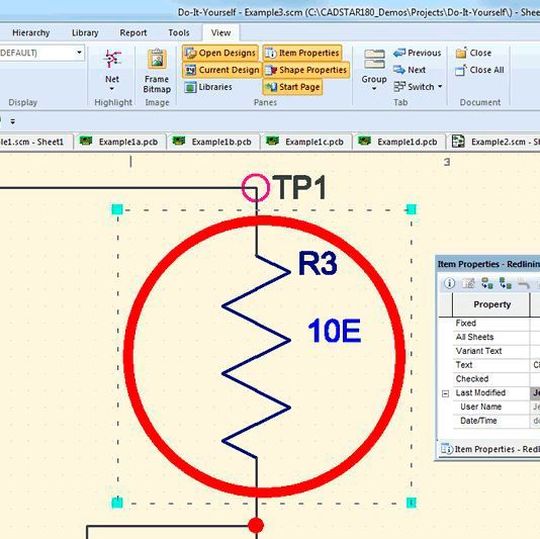The width and height of the screenshot is (540, 539).
Task: Click the Start Page icon
Action: 271,87
